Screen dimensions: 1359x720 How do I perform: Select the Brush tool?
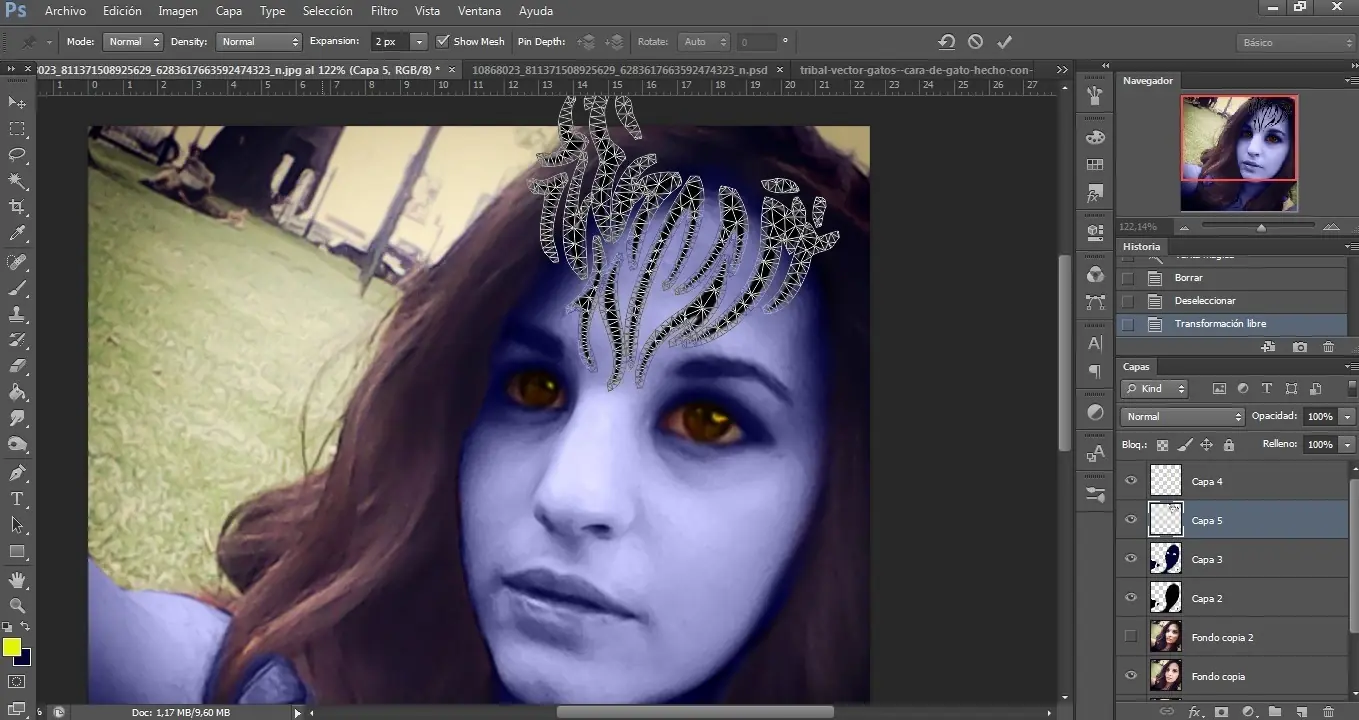tap(17, 288)
